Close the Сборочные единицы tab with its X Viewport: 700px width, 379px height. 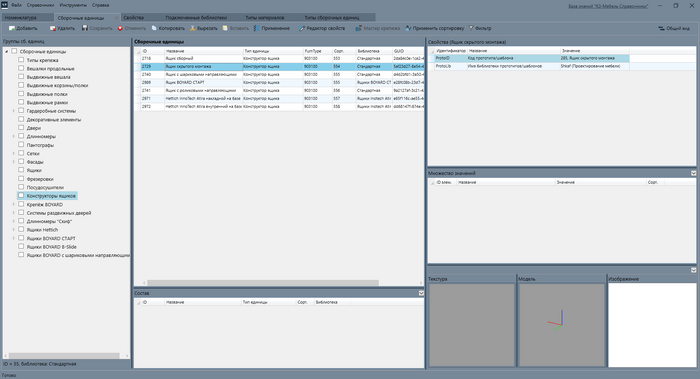(117, 18)
